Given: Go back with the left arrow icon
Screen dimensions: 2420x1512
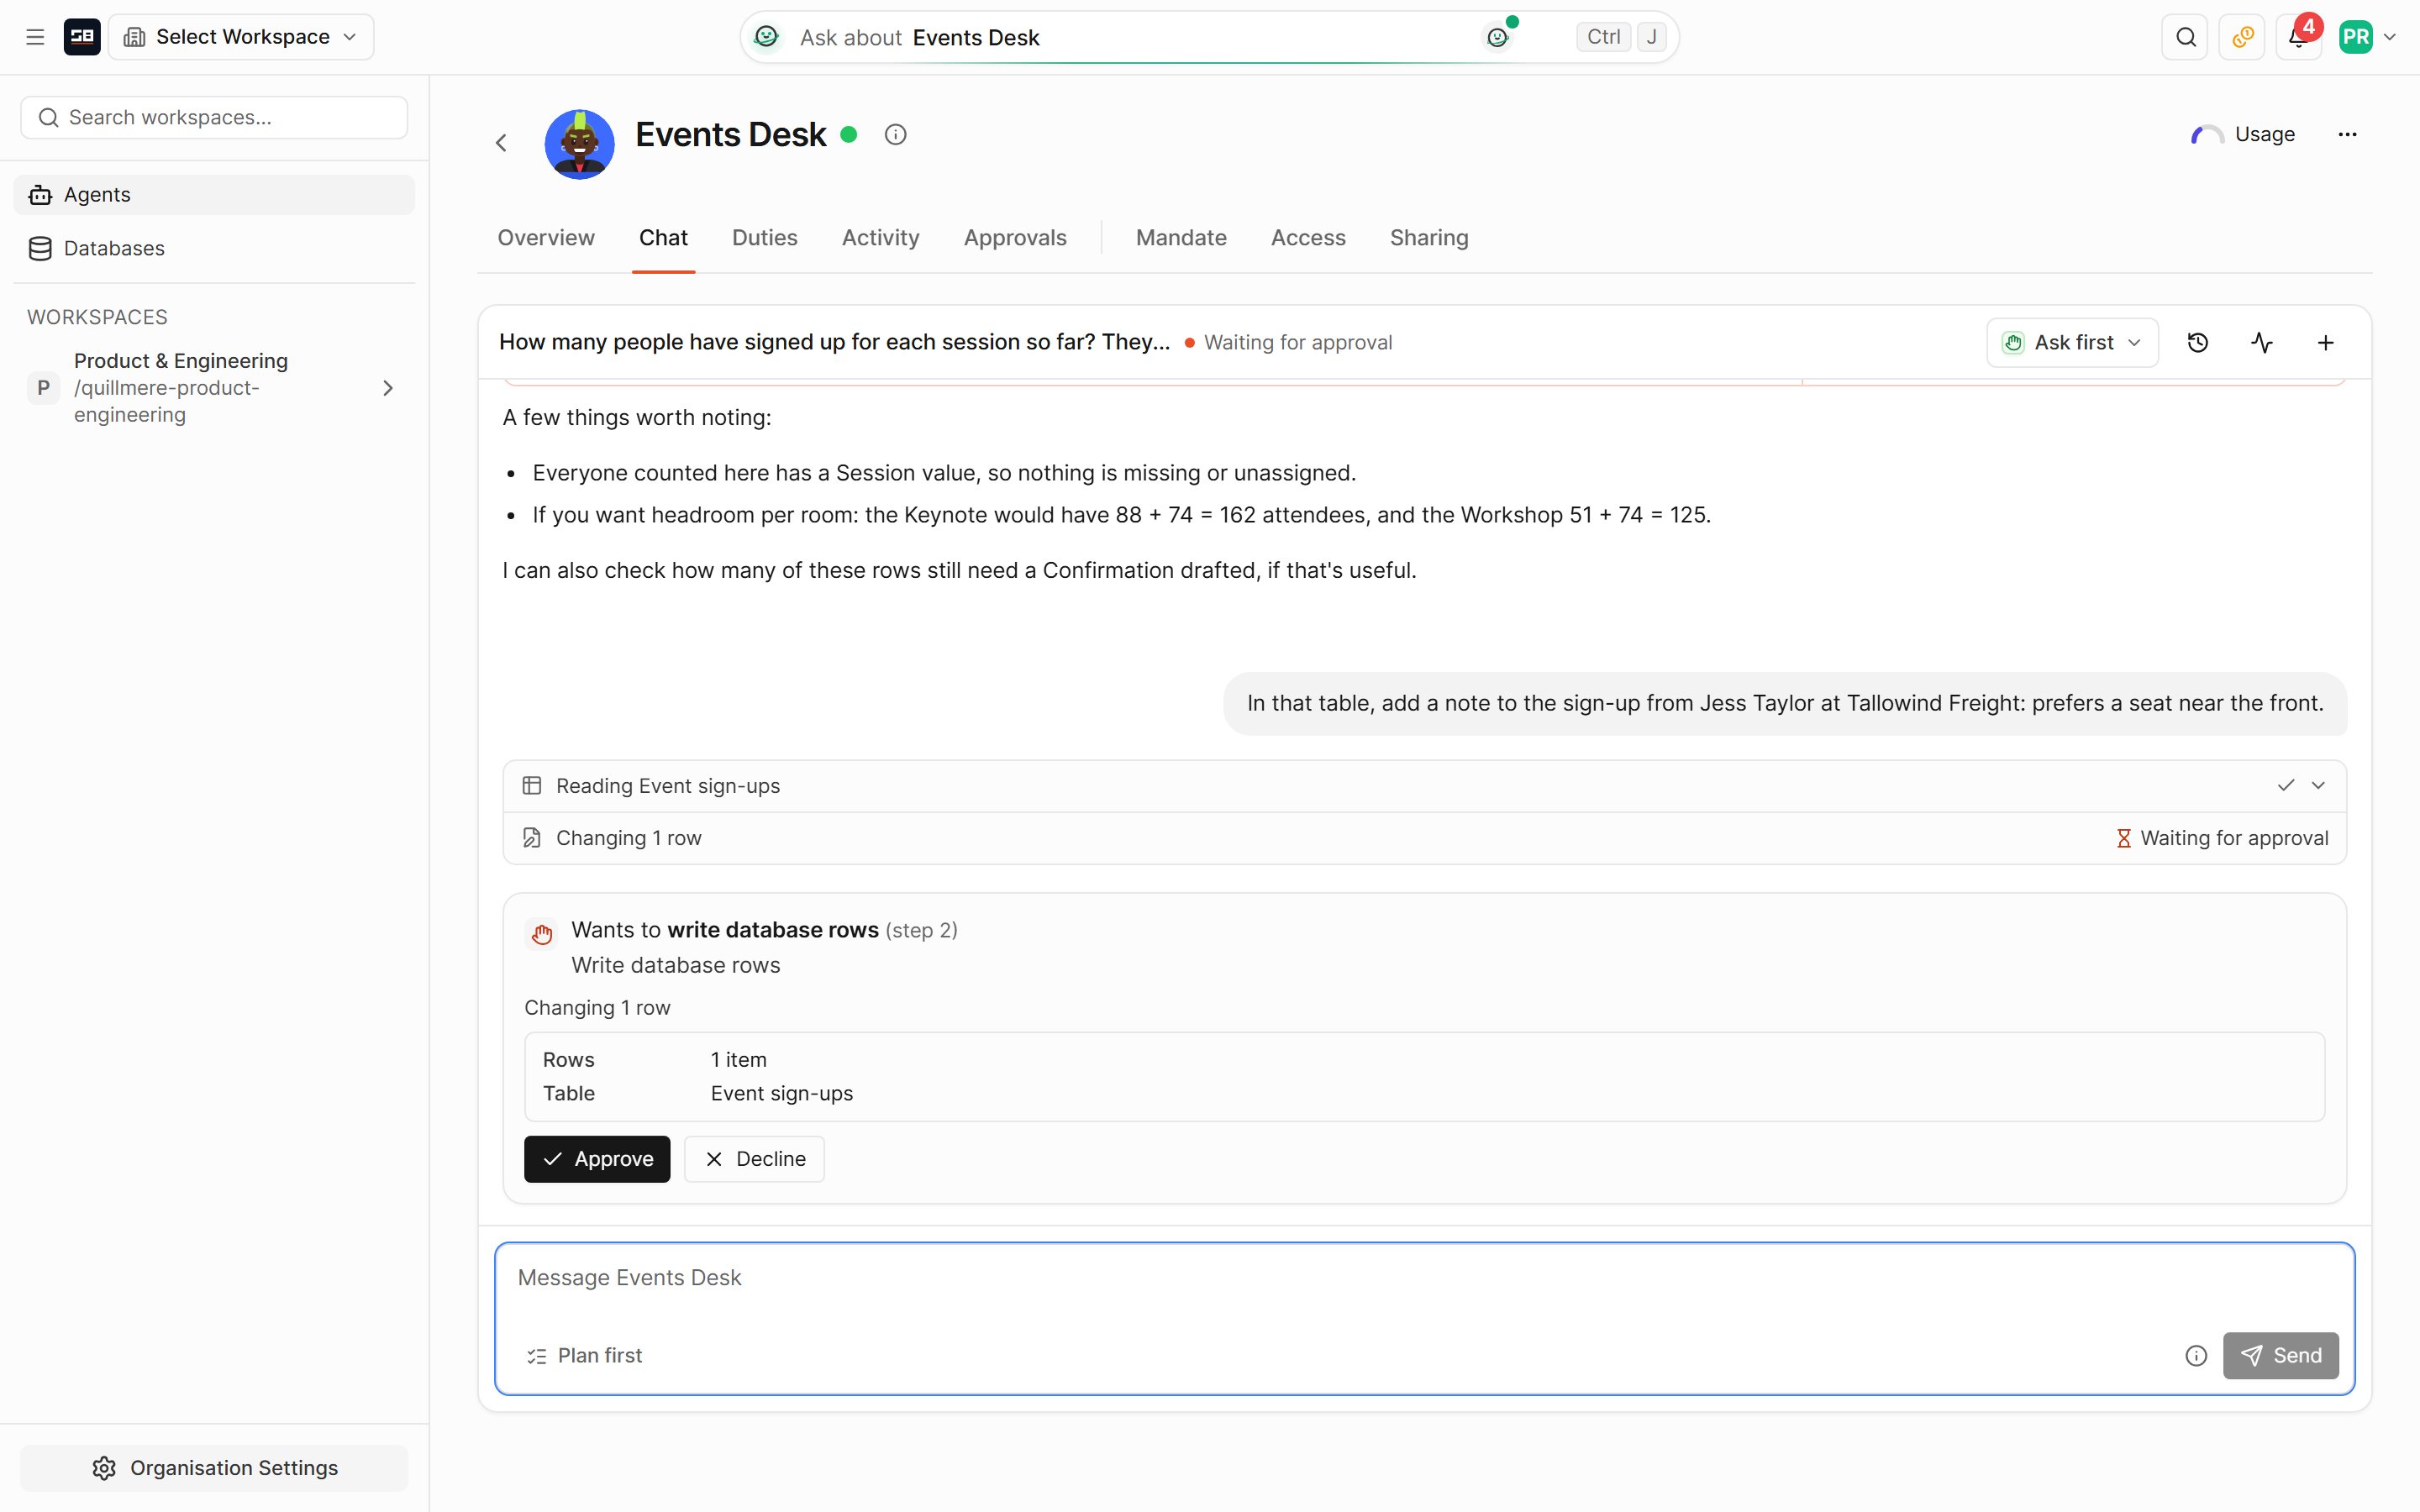Looking at the screenshot, I should [501, 143].
